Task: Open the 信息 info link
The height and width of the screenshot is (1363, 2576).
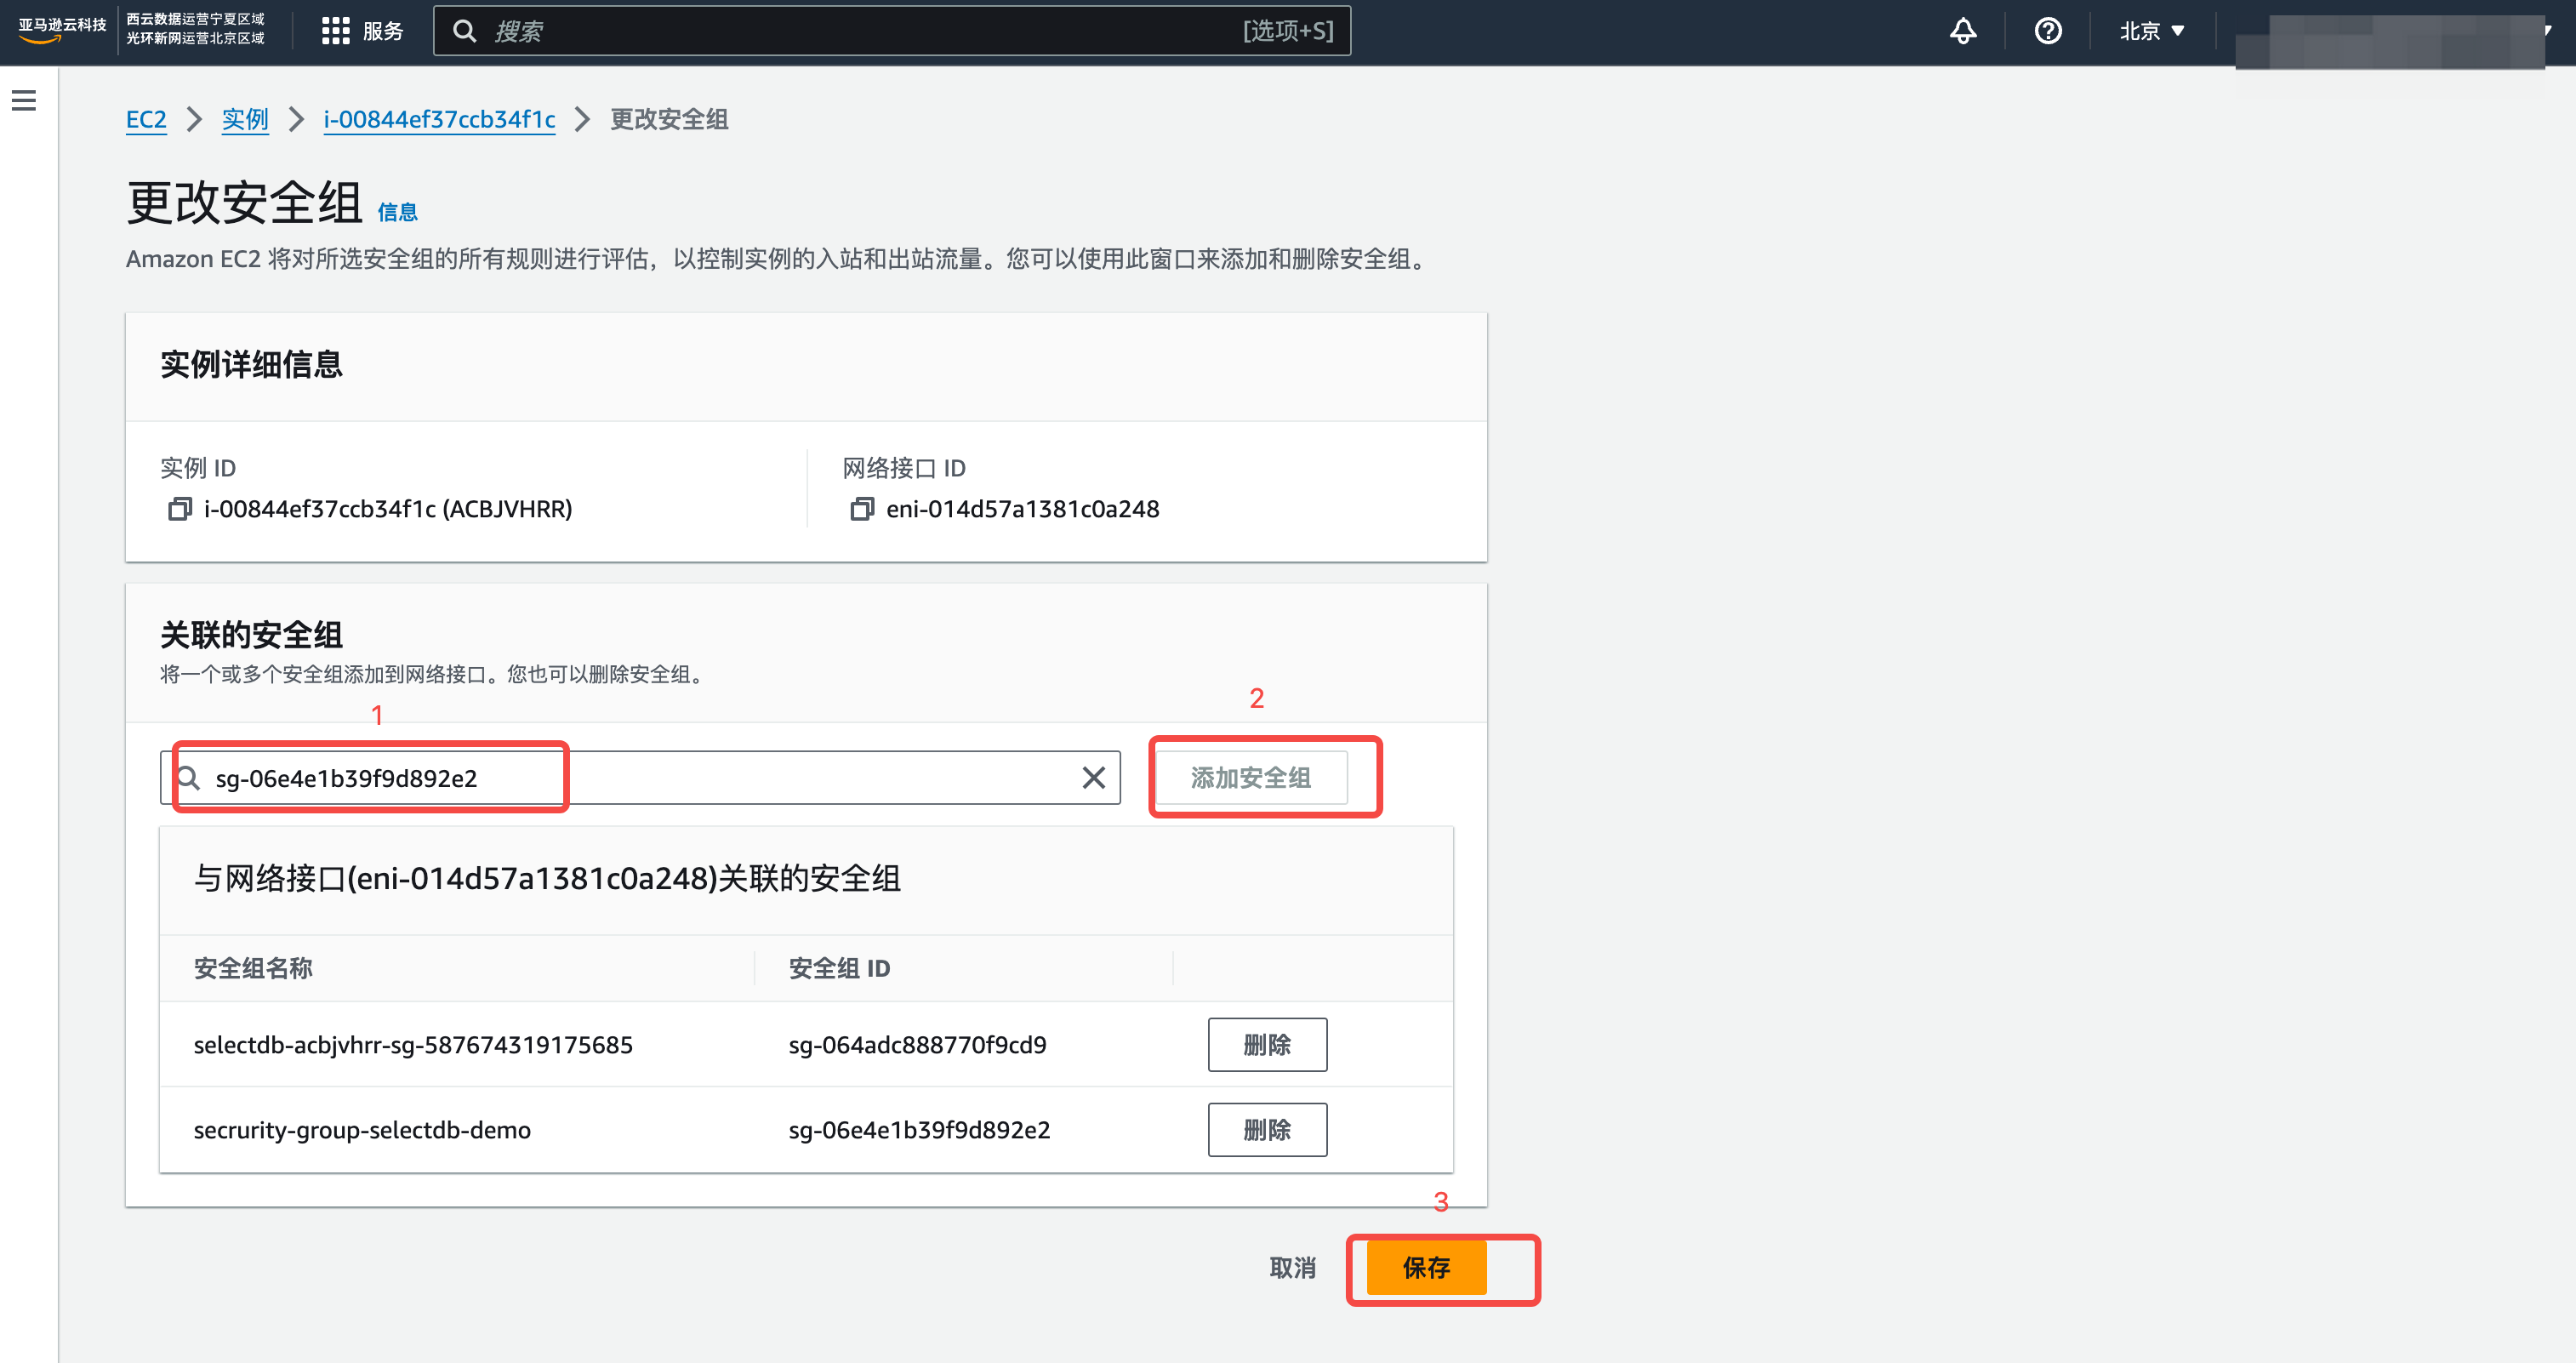Action: pos(397,212)
